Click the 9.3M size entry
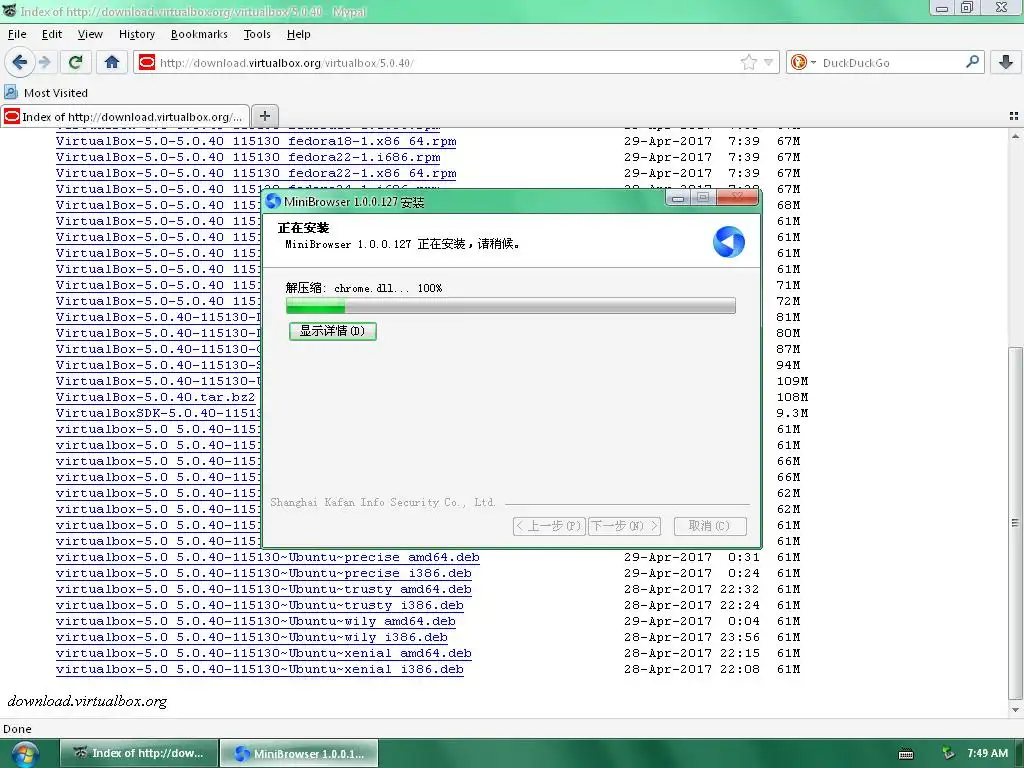1024x768 pixels. pyautogui.click(x=792, y=413)
